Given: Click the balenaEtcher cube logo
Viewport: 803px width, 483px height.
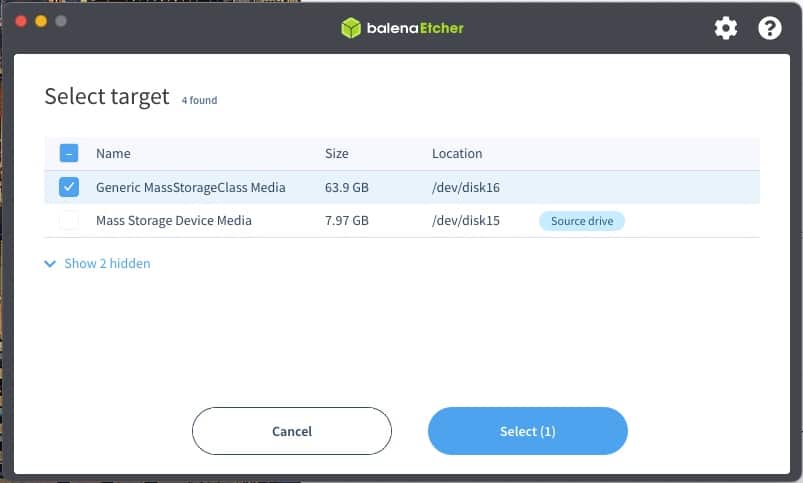Looking at the screenshot, I should (x=351, y=28).
